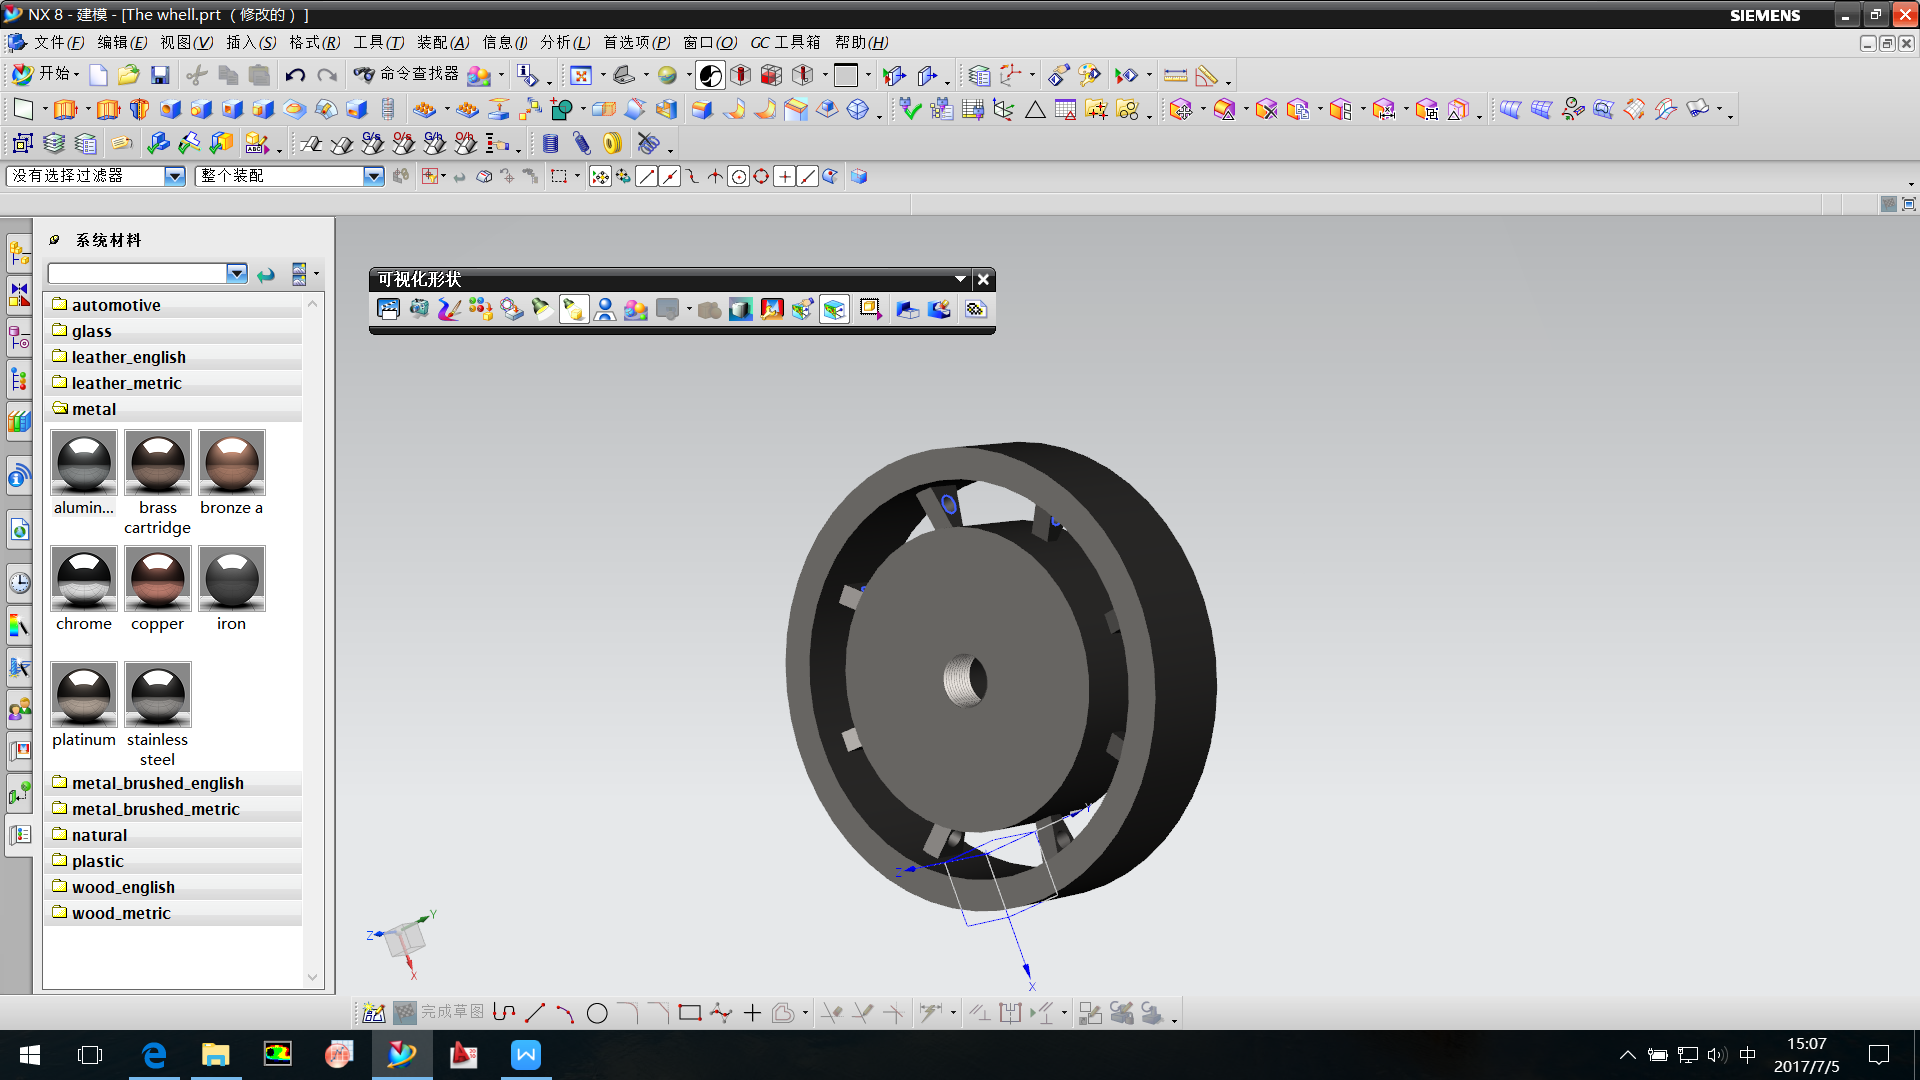
Task: Open the 开始 (Start) application menu
Action: click(45, 75)
